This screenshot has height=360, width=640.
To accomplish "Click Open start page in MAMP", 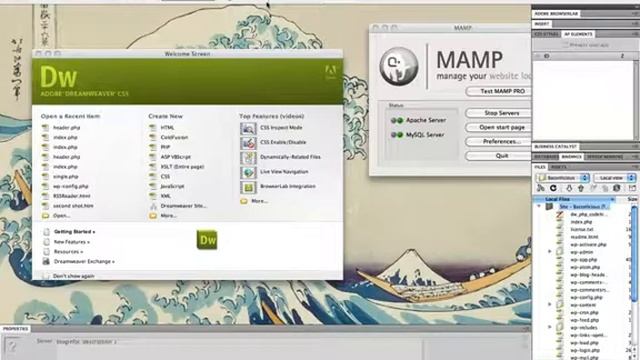I will click(x=498, y=127).
